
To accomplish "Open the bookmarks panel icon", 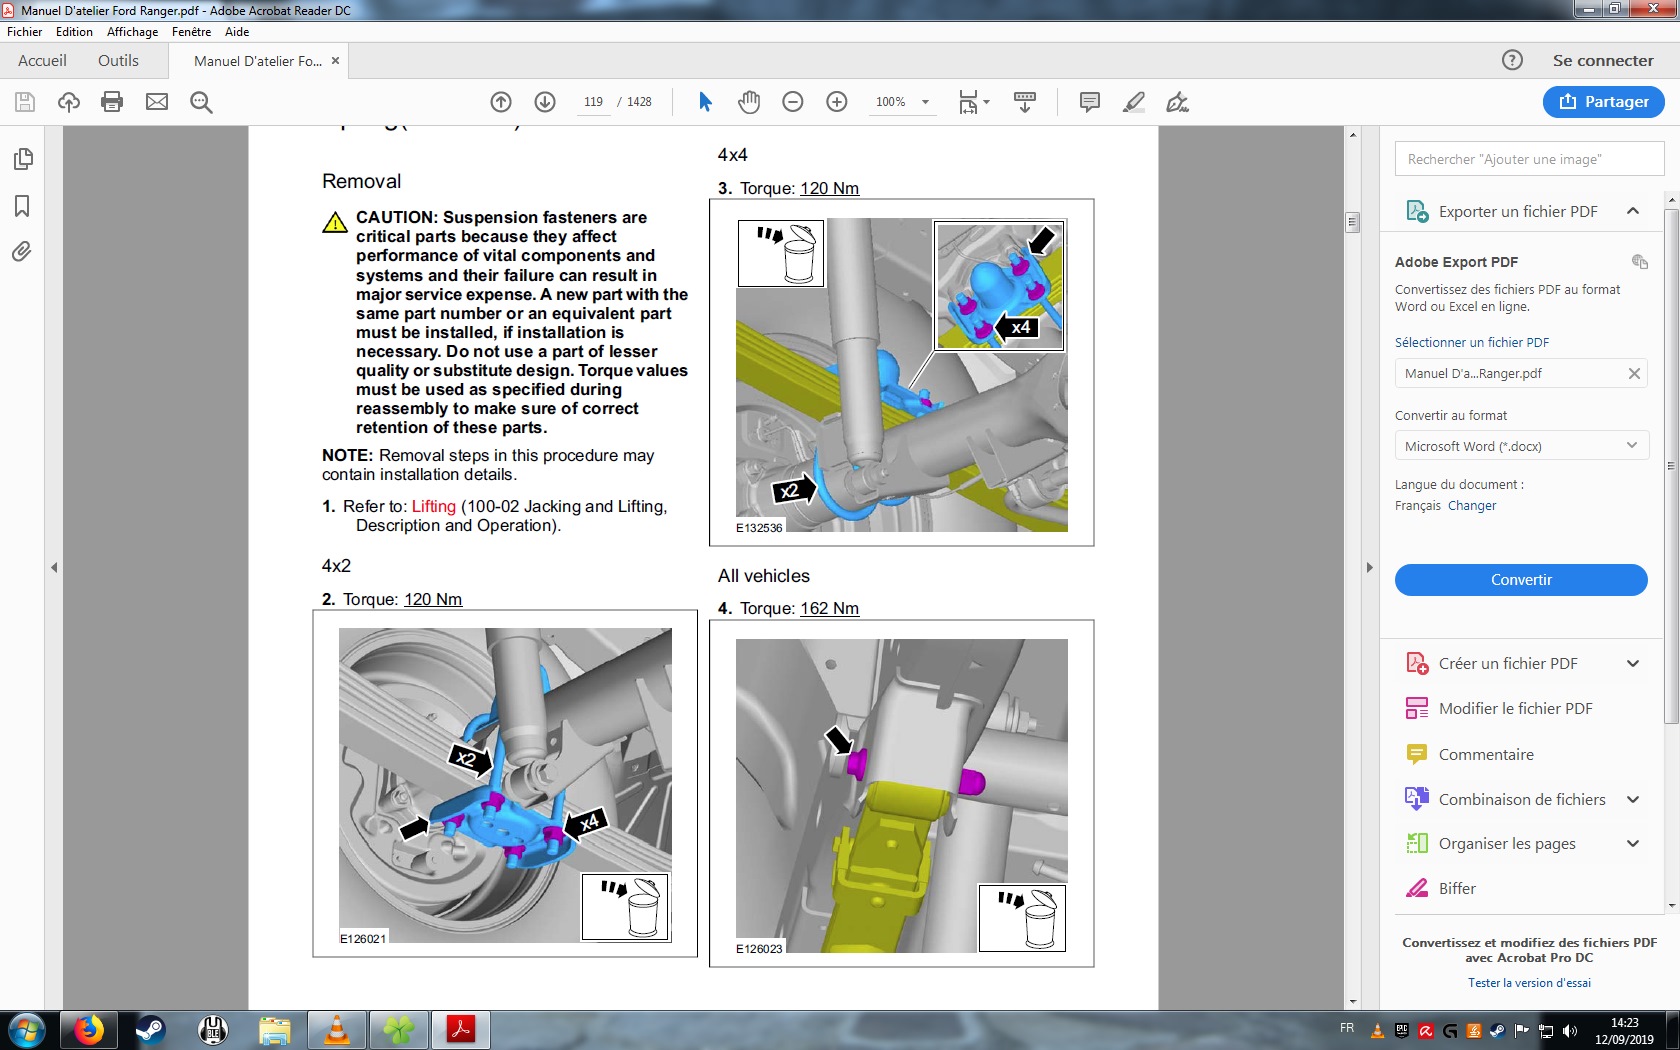I will tap(22, 206).
